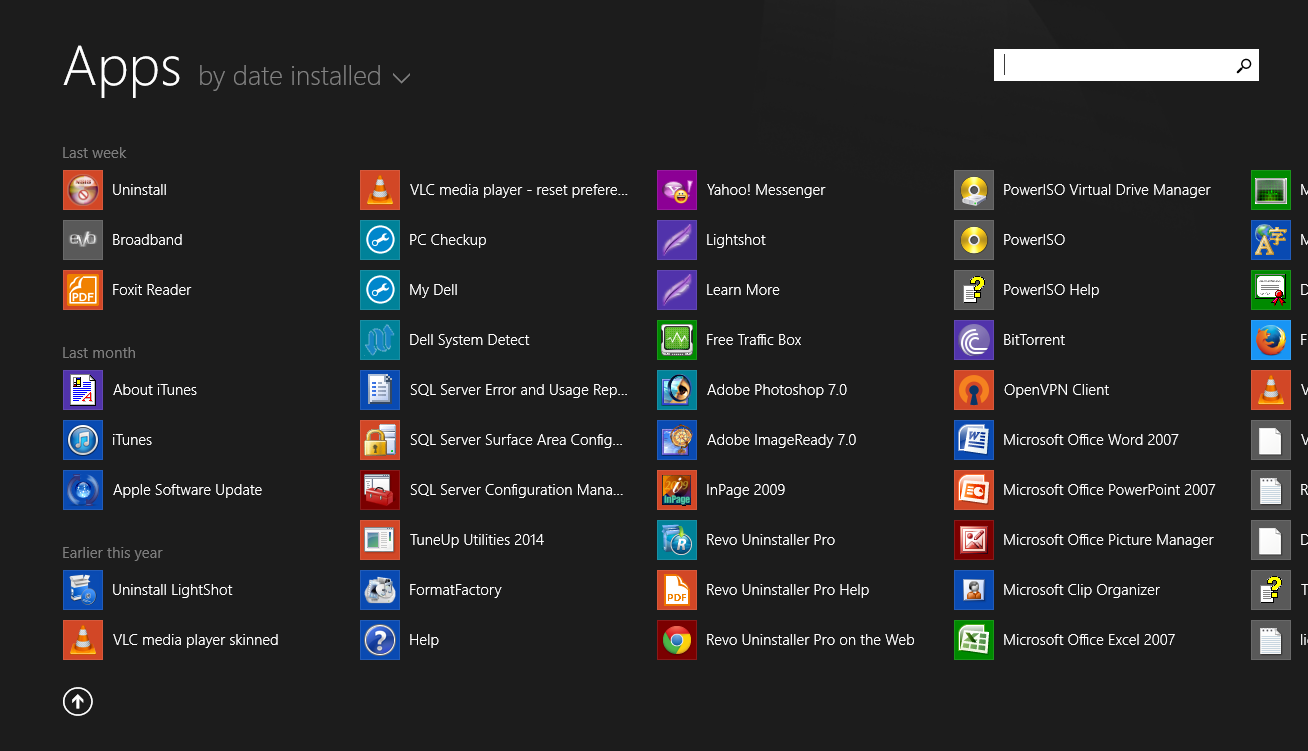Click the "Earlier this year" group header
The image size is (1308, 751).
point(112,553)
